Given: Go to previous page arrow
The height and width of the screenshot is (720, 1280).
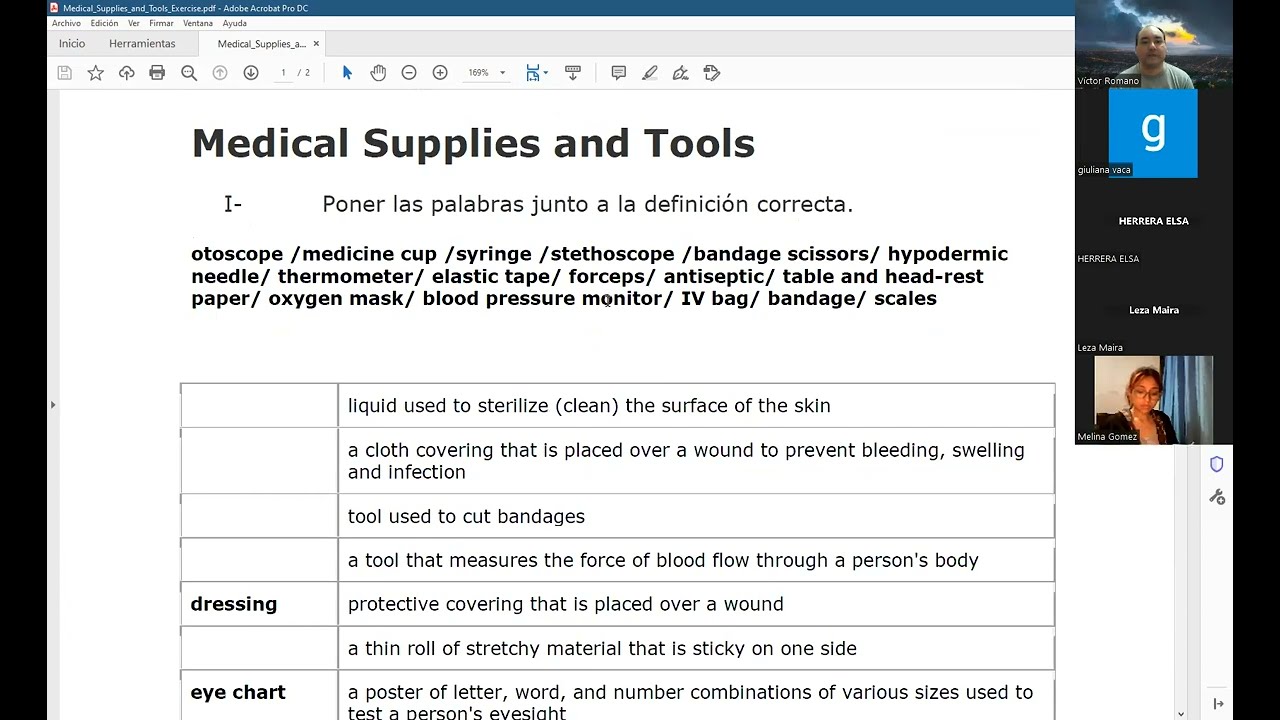Looking at the screenshot, I should tap(220, 73).
